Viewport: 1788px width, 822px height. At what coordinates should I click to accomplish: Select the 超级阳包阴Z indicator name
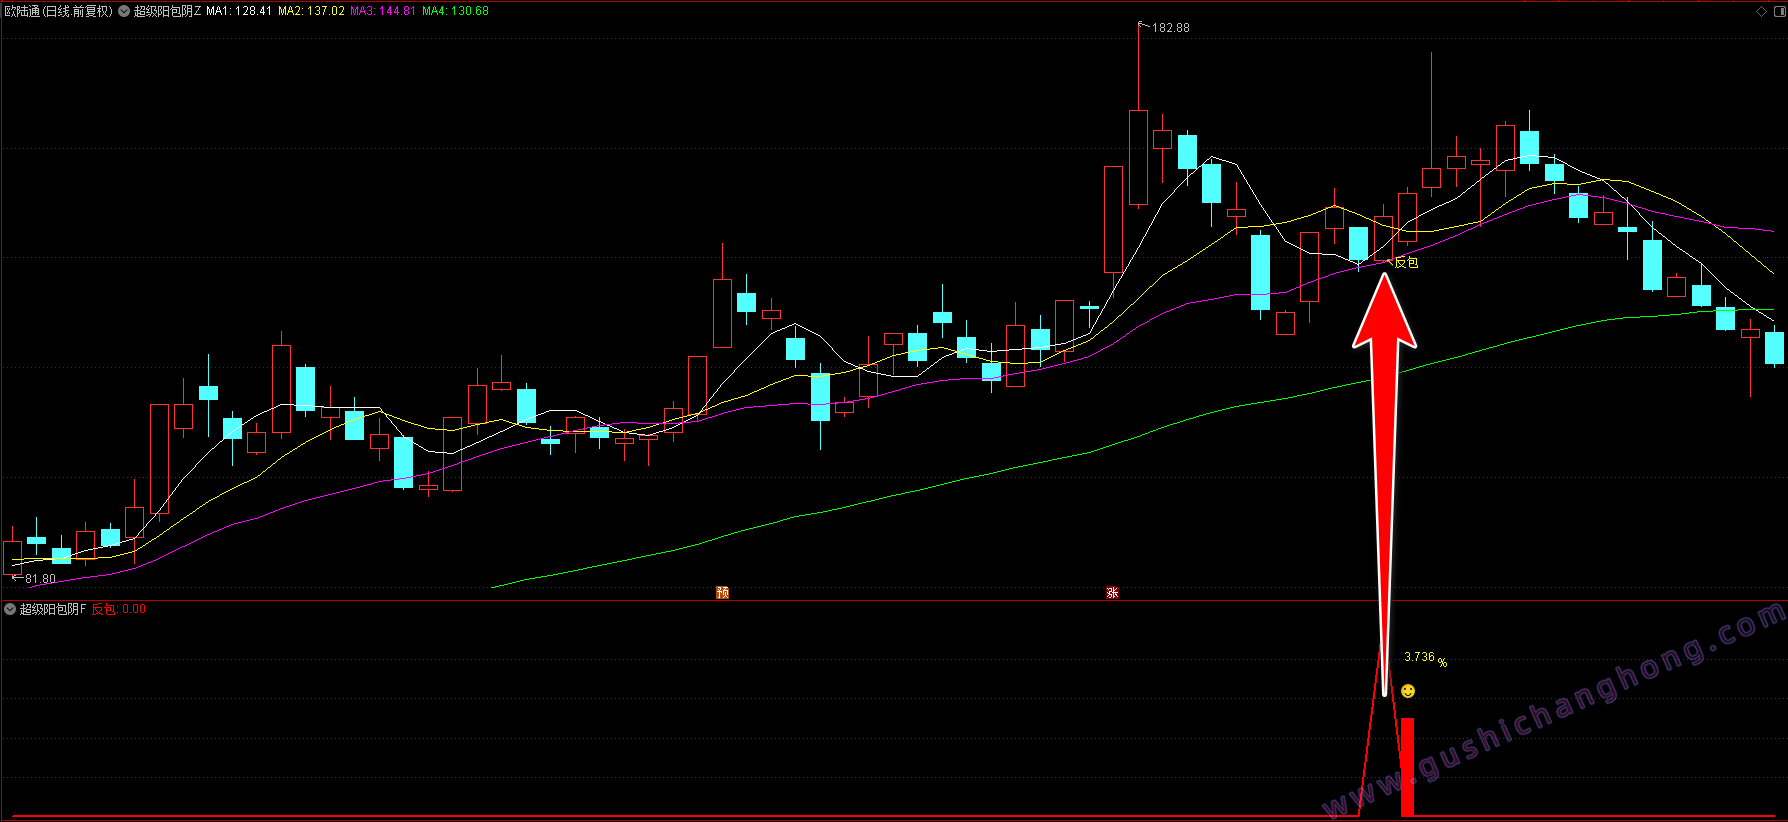(168, 12)
